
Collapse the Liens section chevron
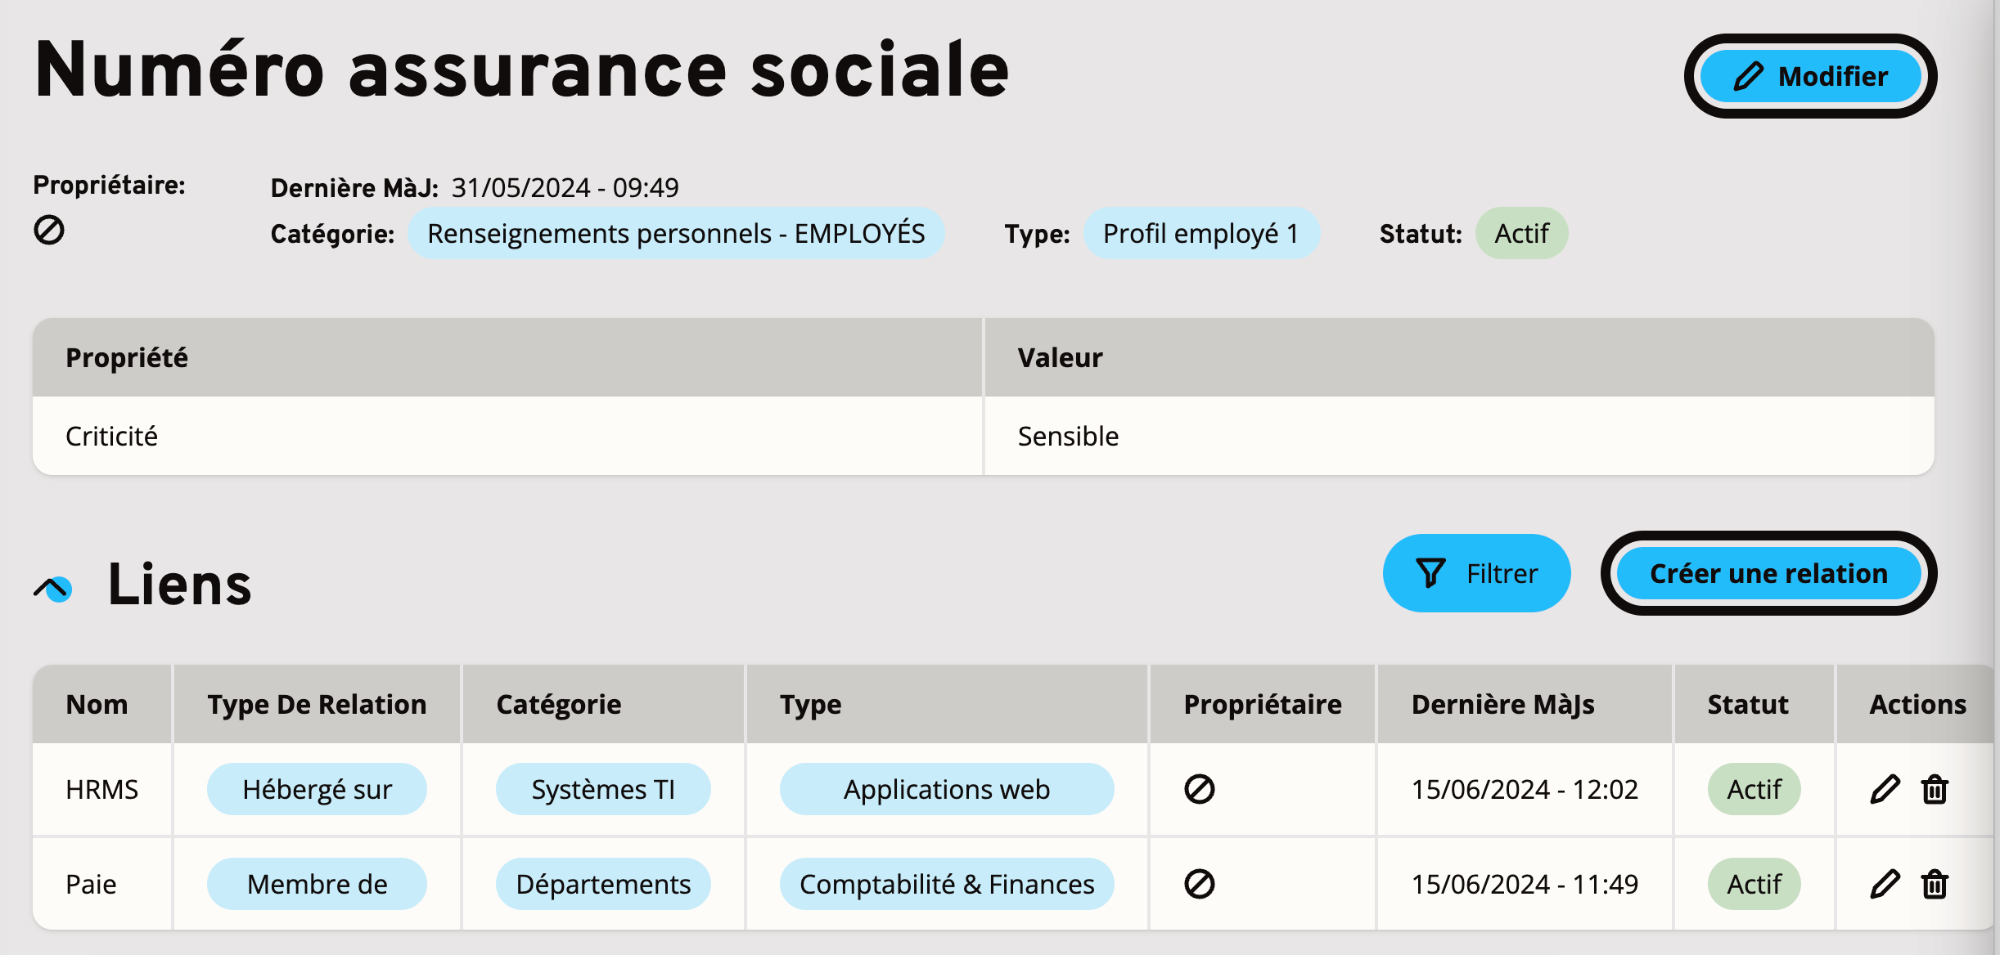[x=53, y=588]
